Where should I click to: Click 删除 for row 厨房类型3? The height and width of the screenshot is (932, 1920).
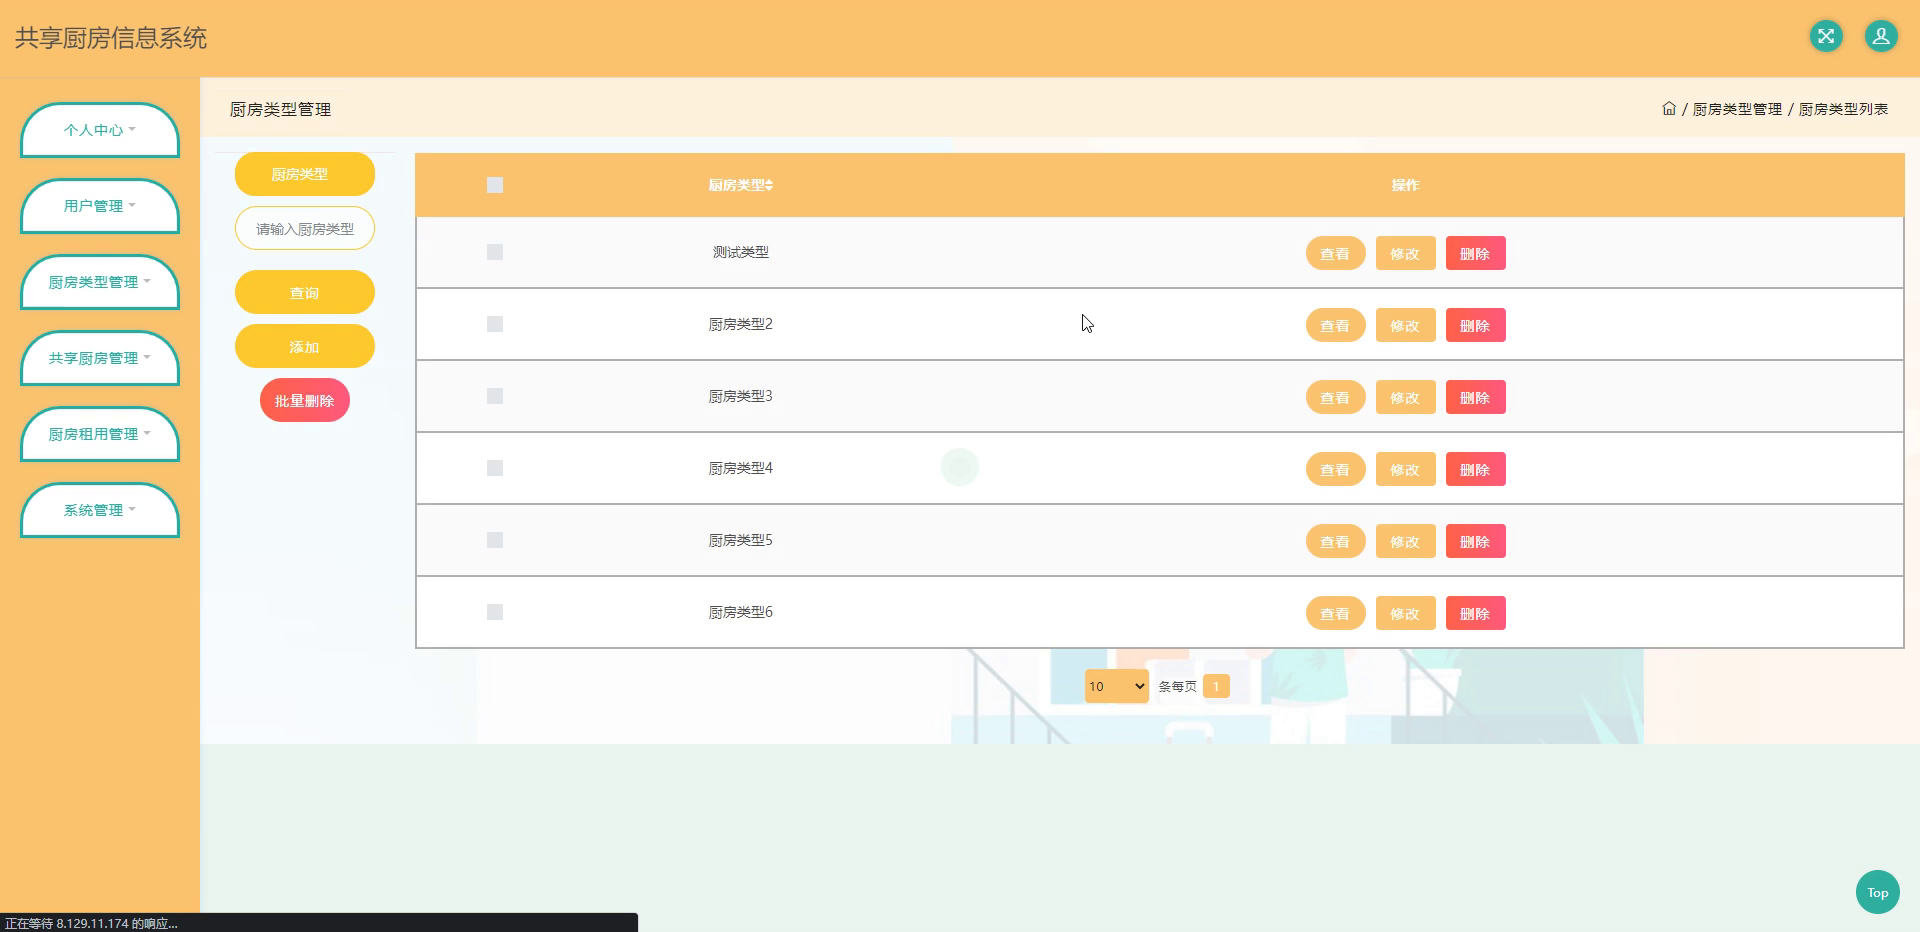tap(1475, 397)
